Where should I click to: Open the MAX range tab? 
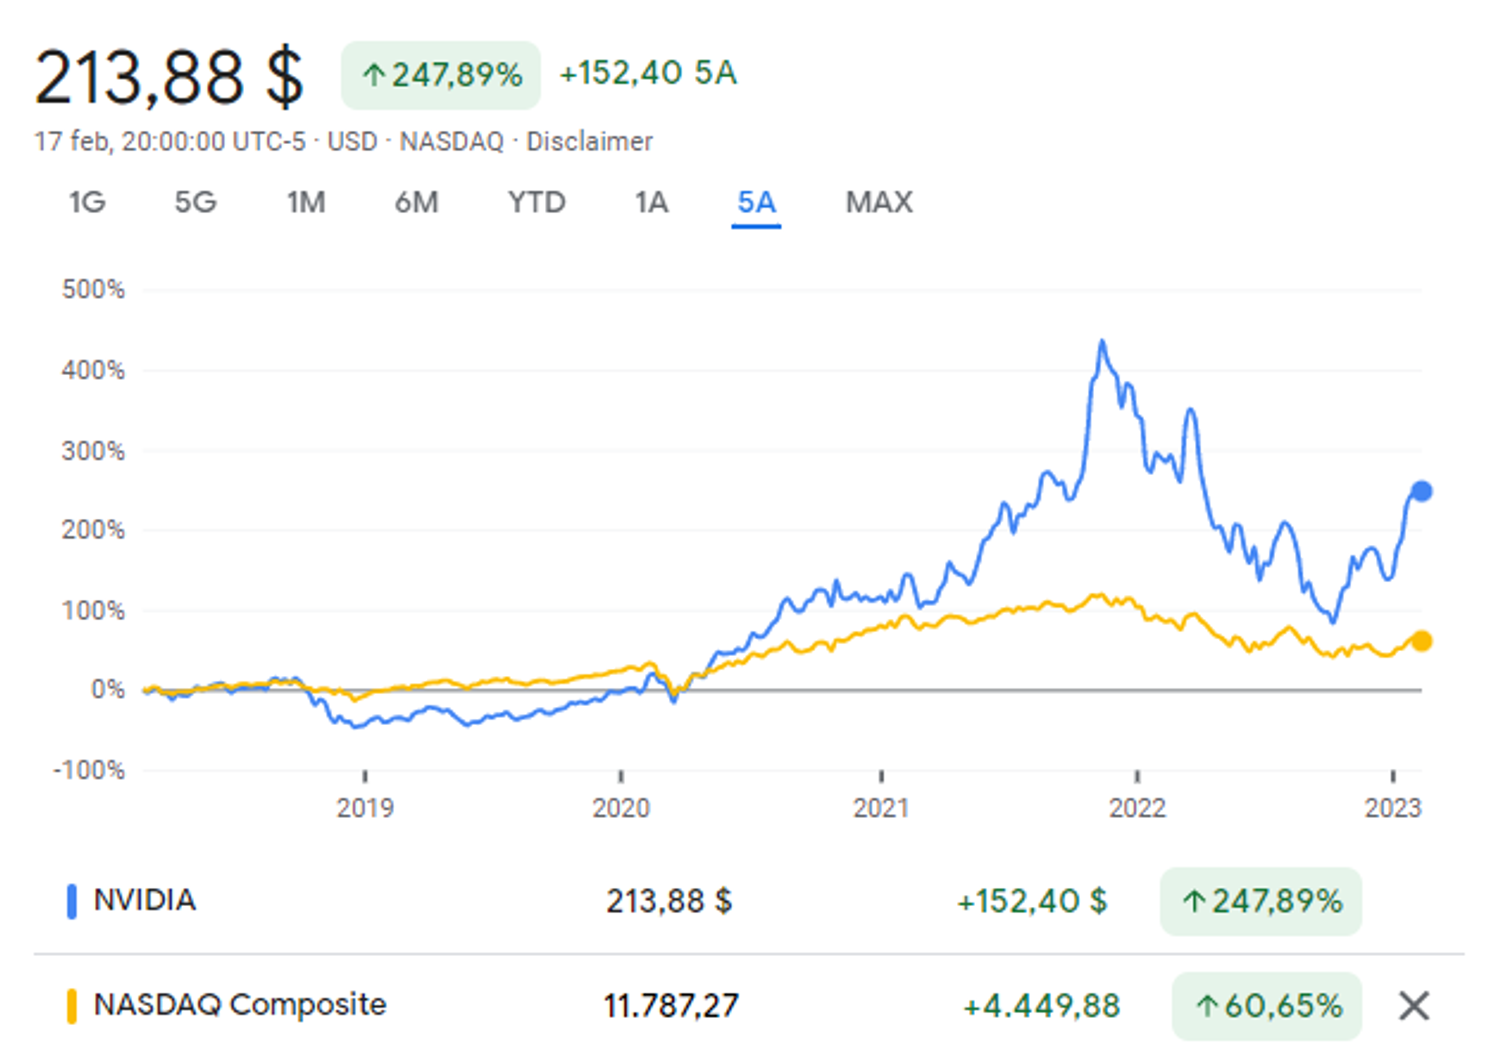879,202
